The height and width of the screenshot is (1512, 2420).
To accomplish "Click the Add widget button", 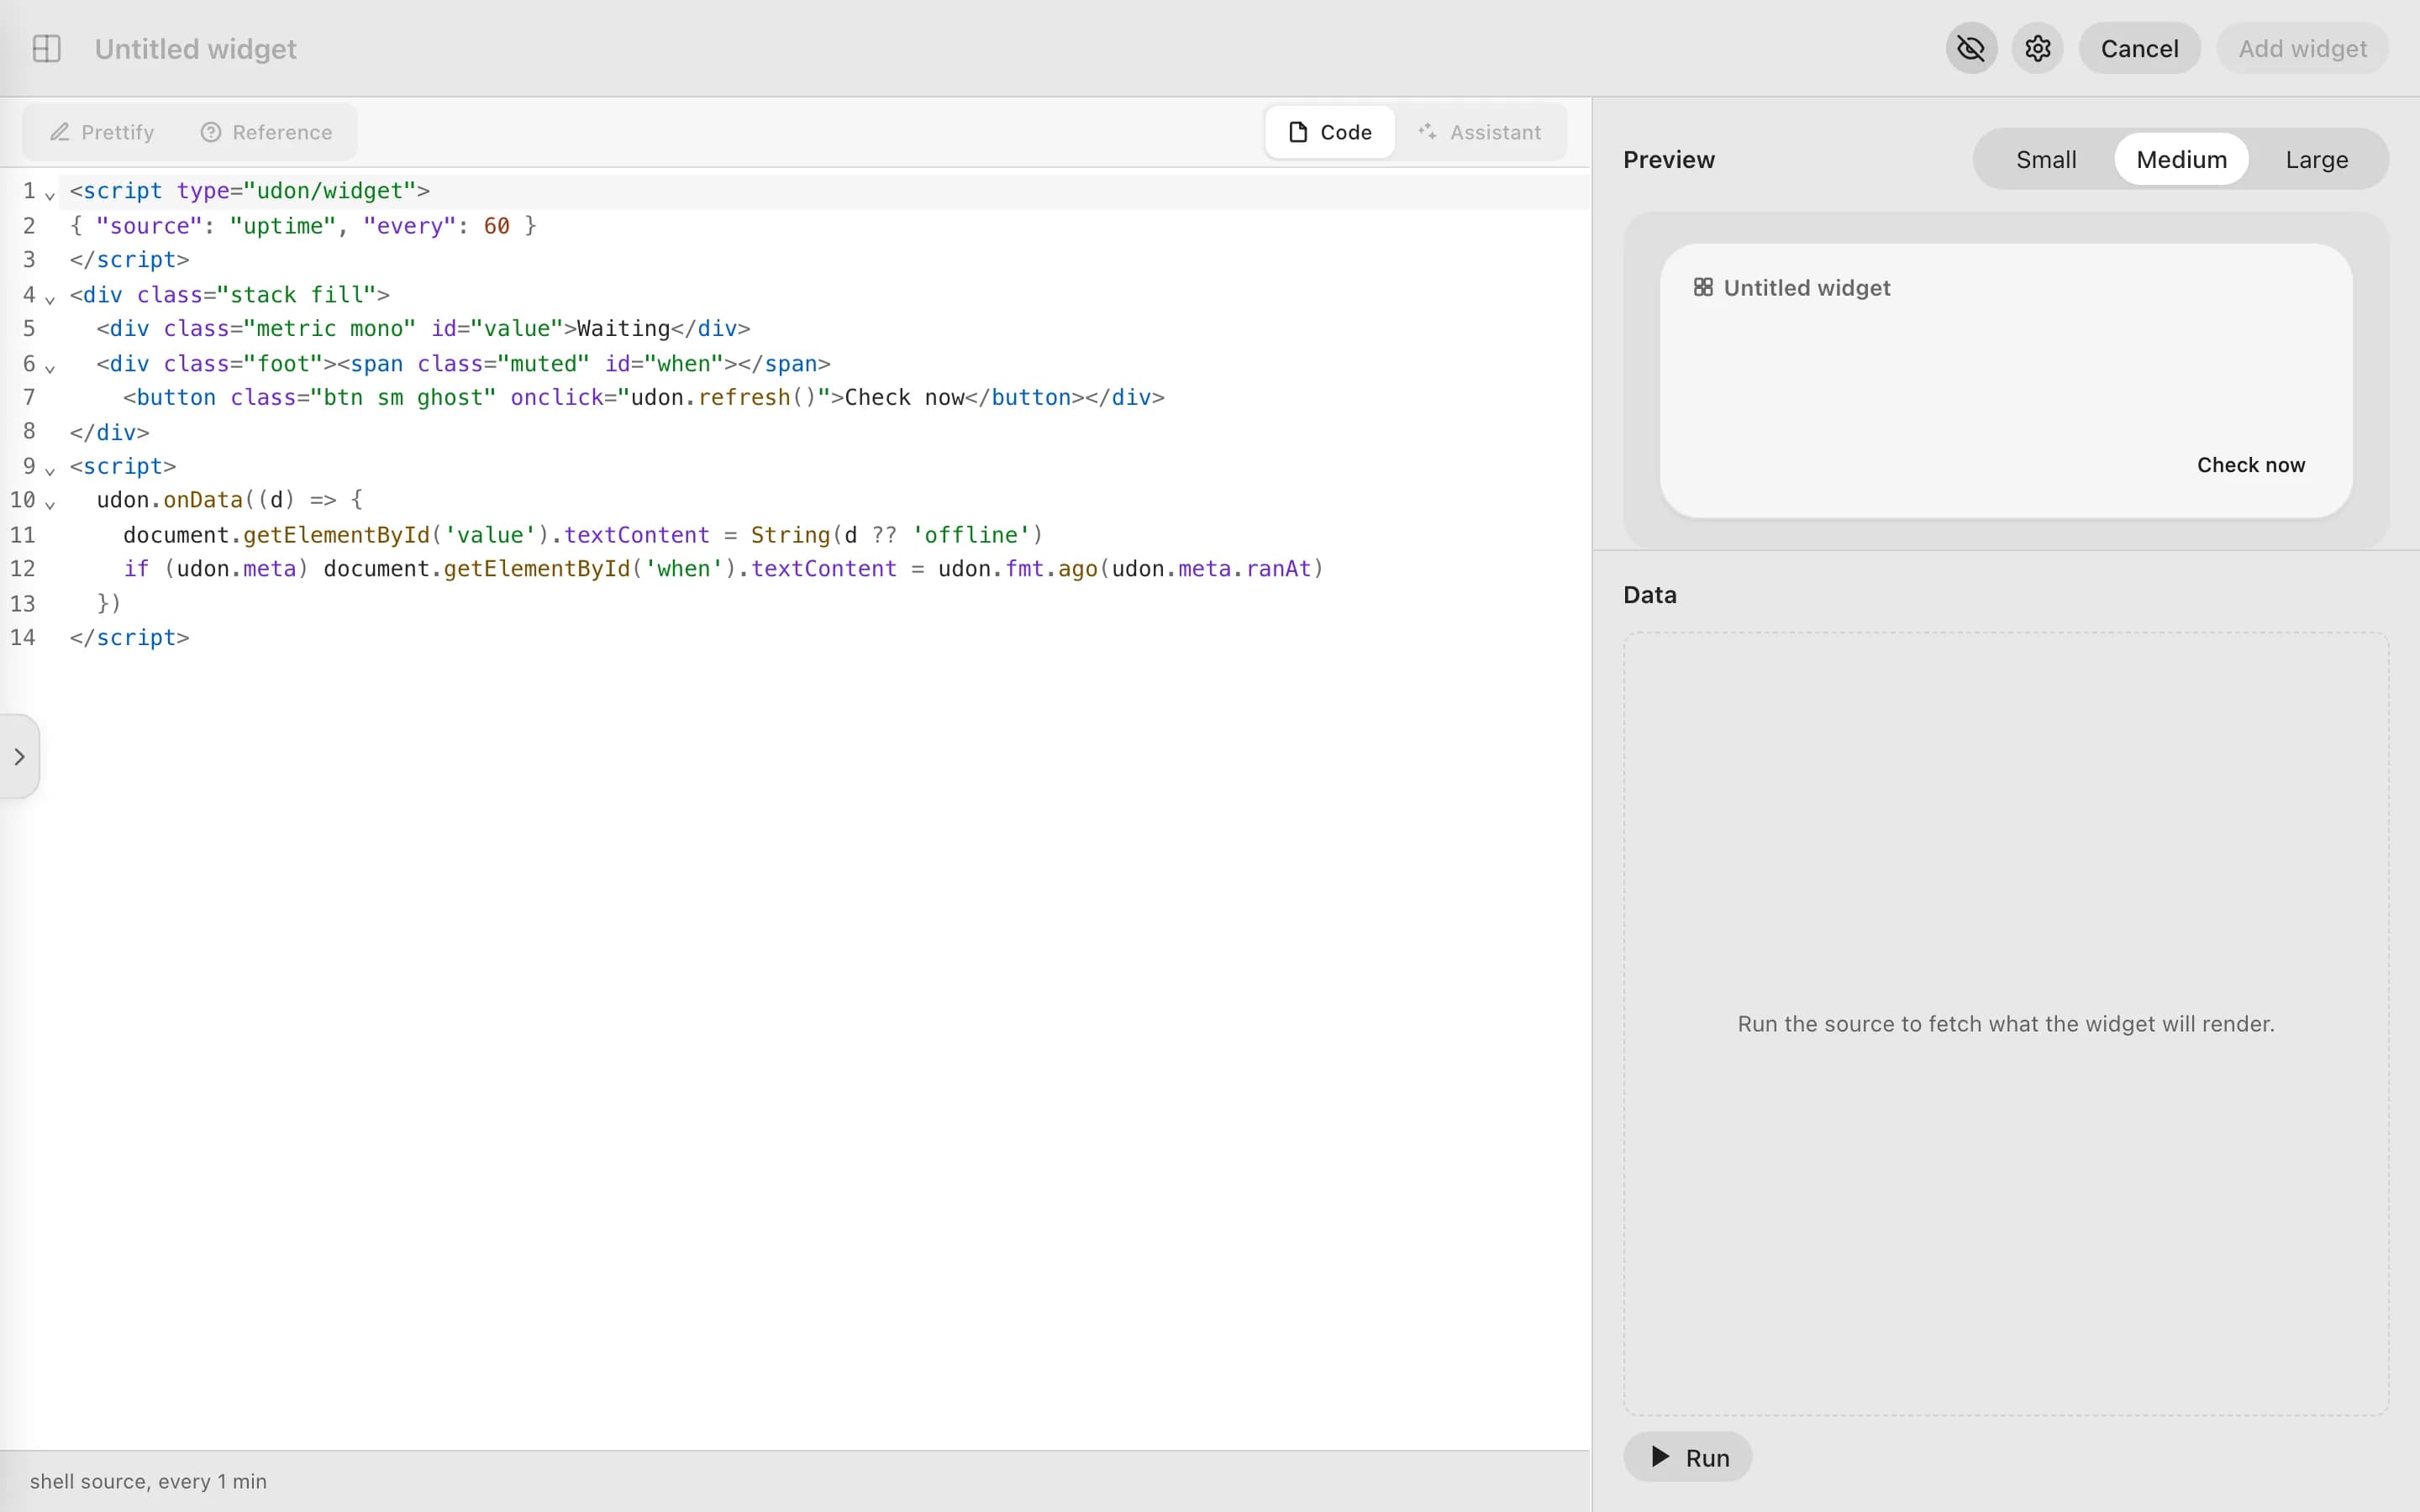I will point(2302,48).
